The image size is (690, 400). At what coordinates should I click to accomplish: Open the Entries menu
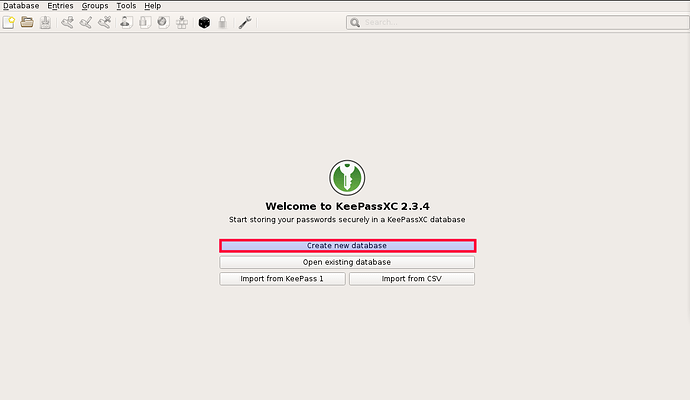point(60,6)
